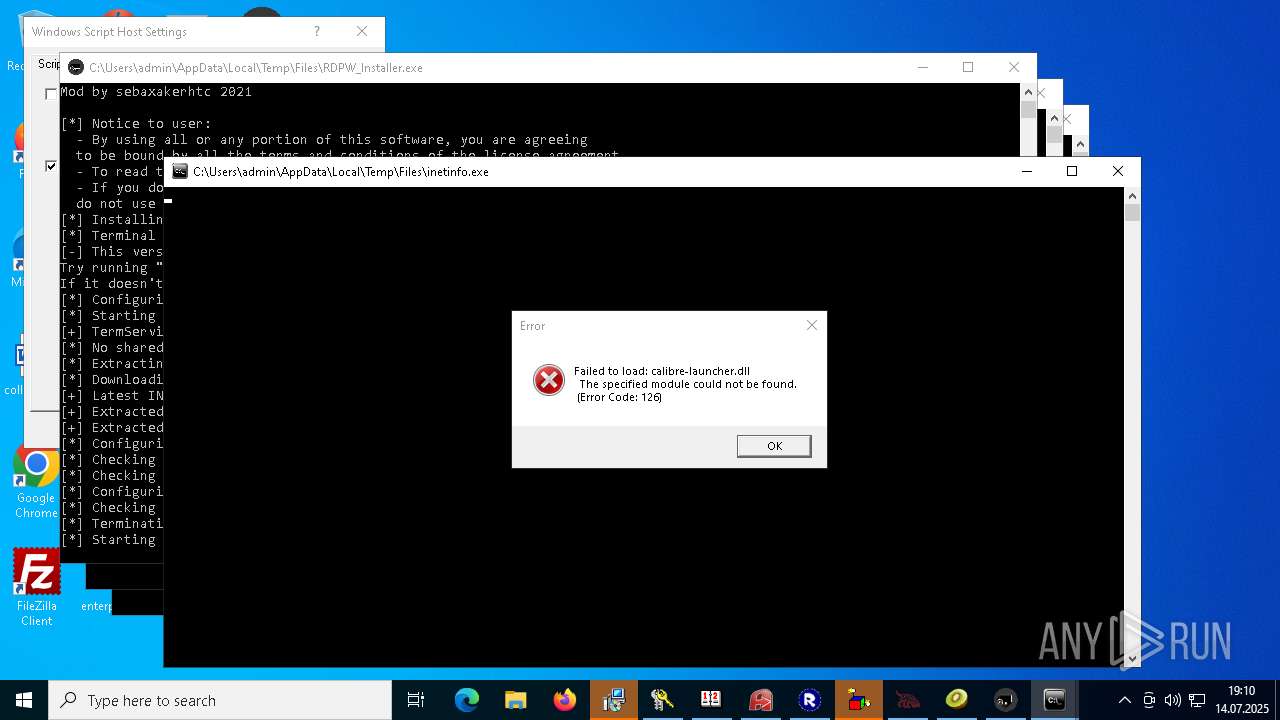Launch Microsoft Edge from taskbar
The width and height of the screenshot is (1280, 720).
(467, 700)
